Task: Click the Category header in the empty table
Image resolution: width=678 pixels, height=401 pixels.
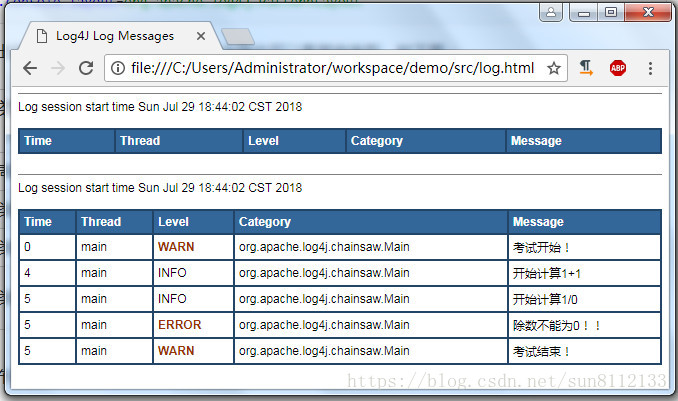Action: click(x=426, y=141)
